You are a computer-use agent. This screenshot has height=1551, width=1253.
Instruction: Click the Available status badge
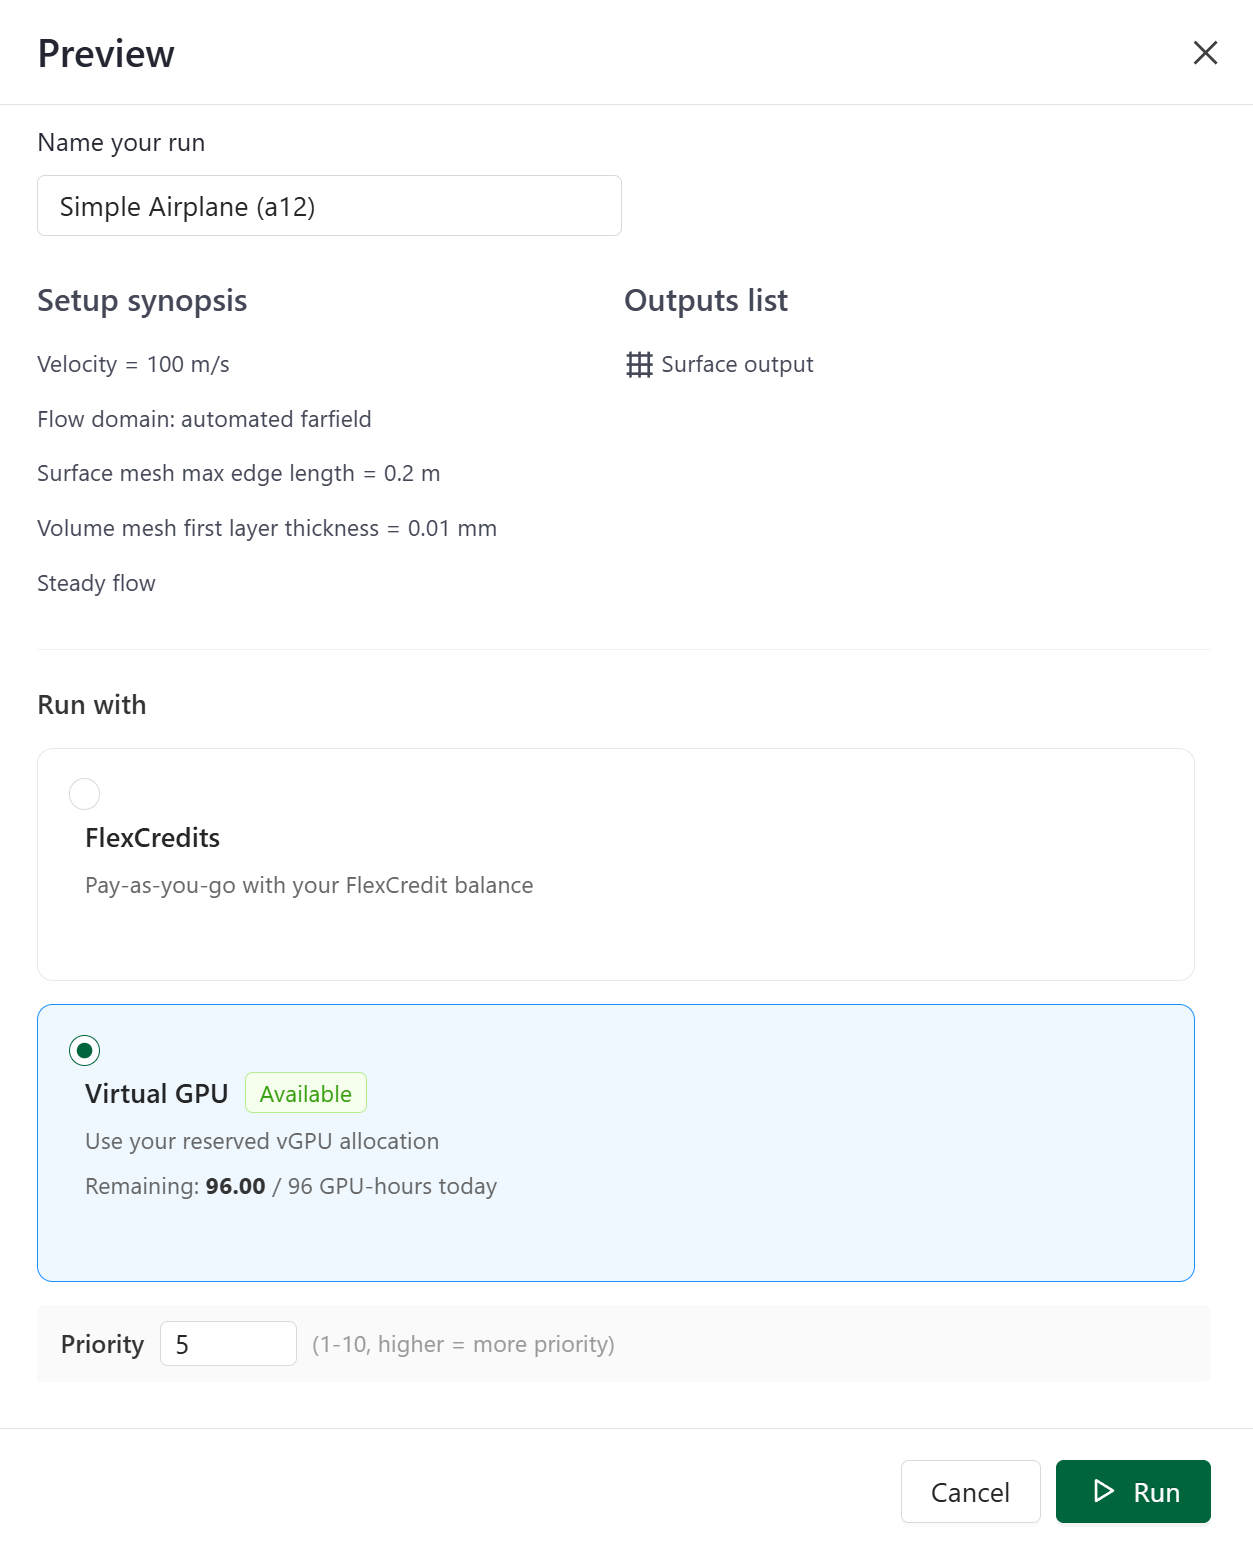pos(305,1093)
